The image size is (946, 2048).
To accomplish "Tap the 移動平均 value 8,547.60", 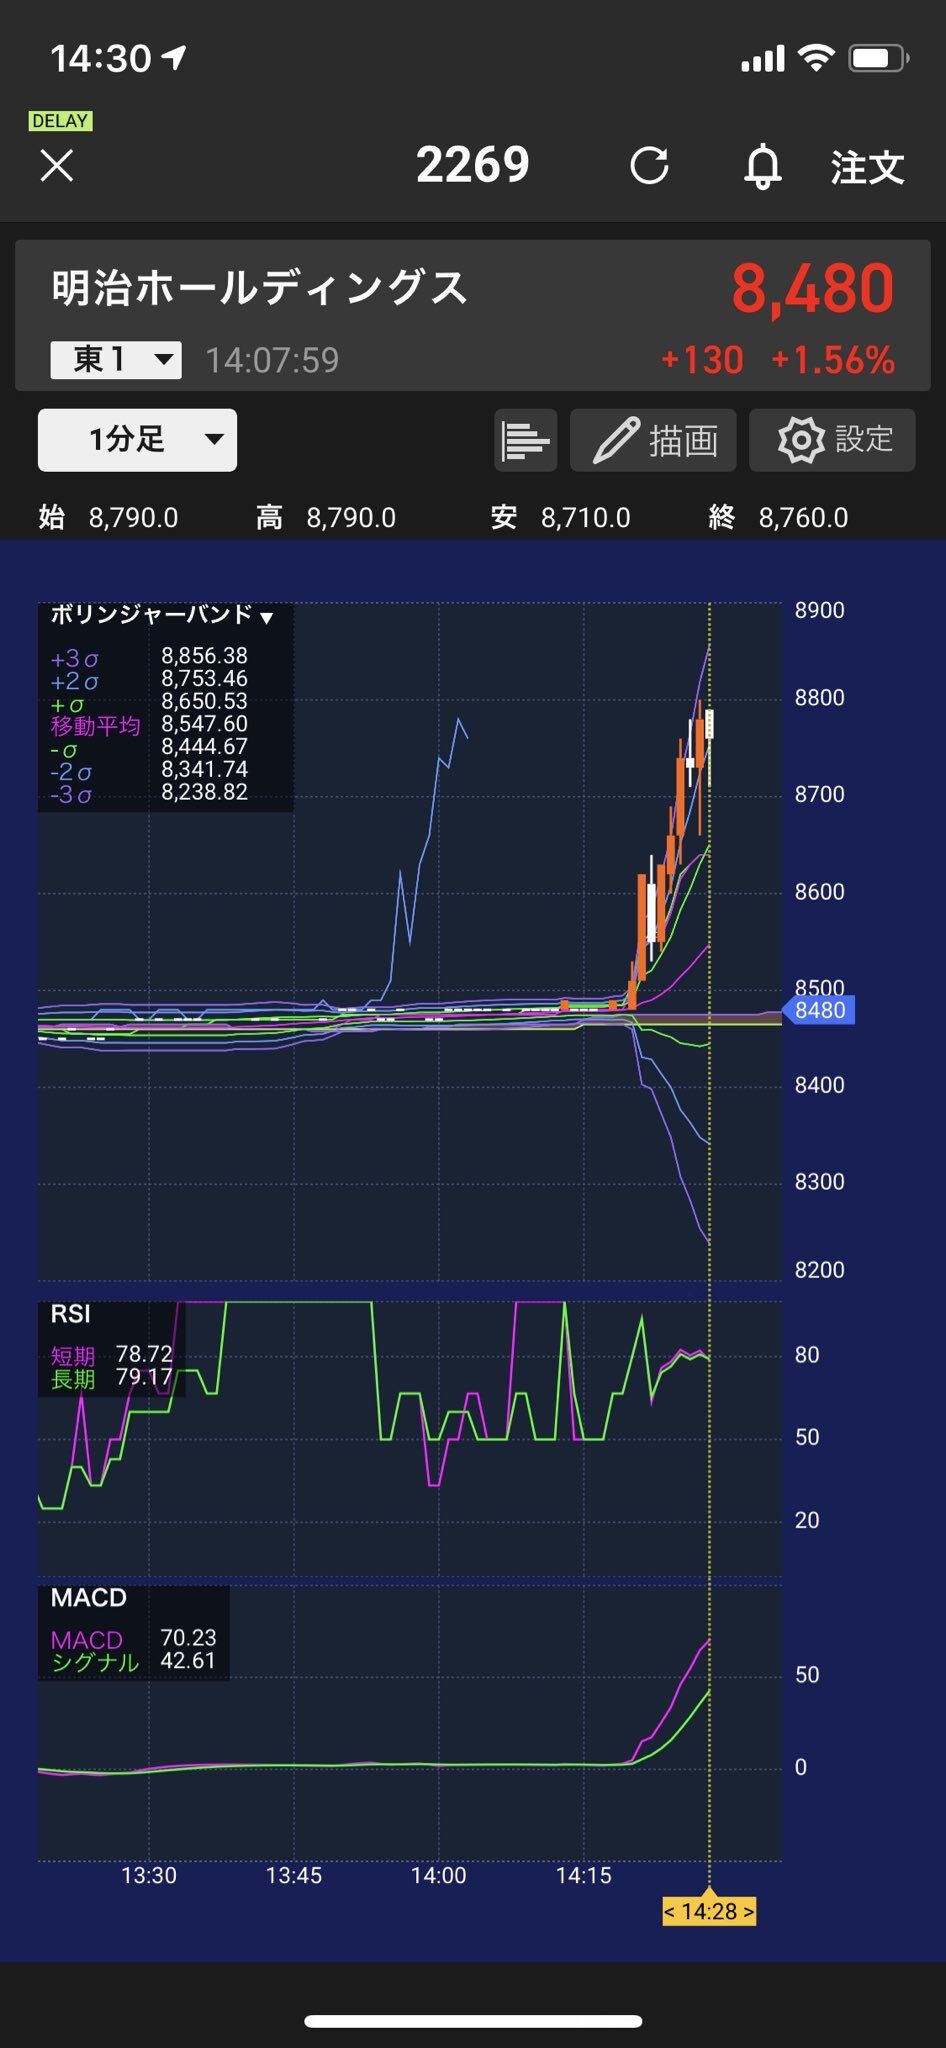I will [x=204, y=724].
